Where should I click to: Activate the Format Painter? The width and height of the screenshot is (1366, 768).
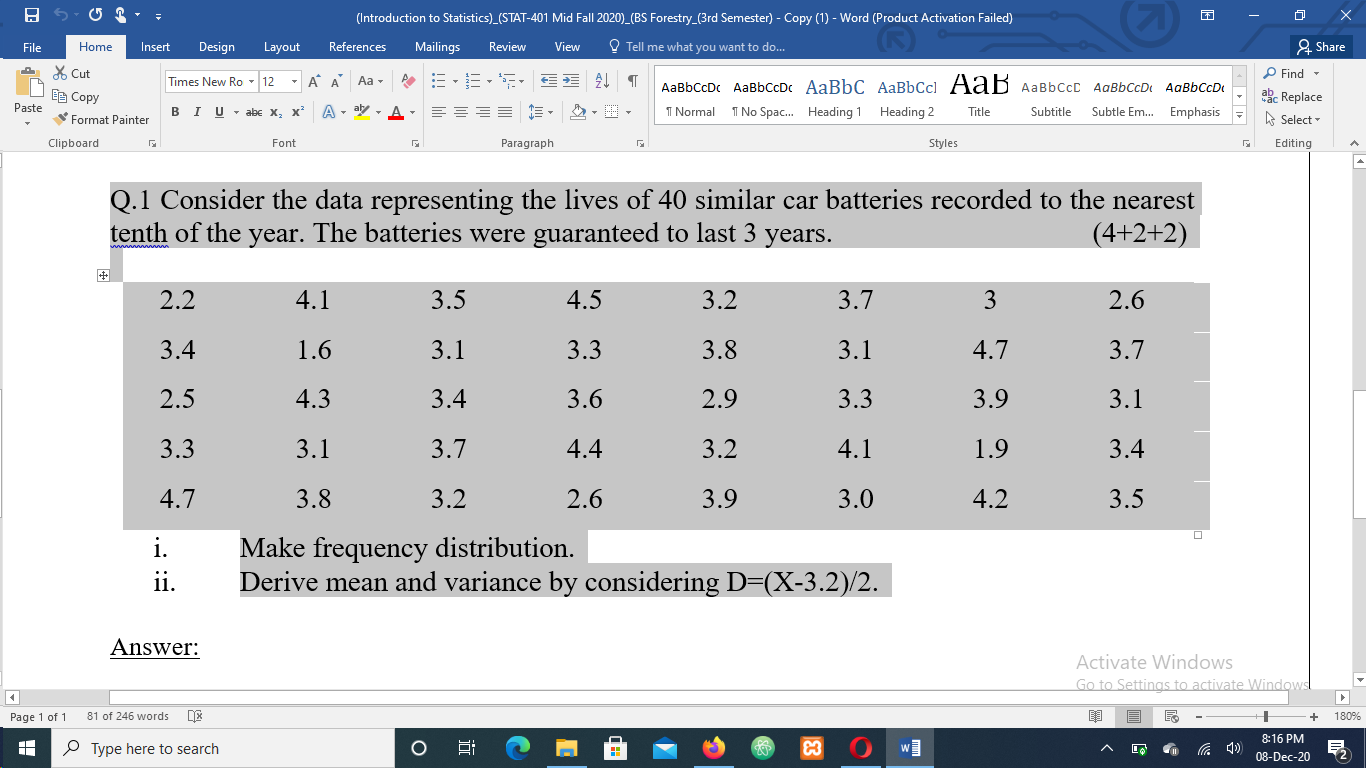point(102,119)
